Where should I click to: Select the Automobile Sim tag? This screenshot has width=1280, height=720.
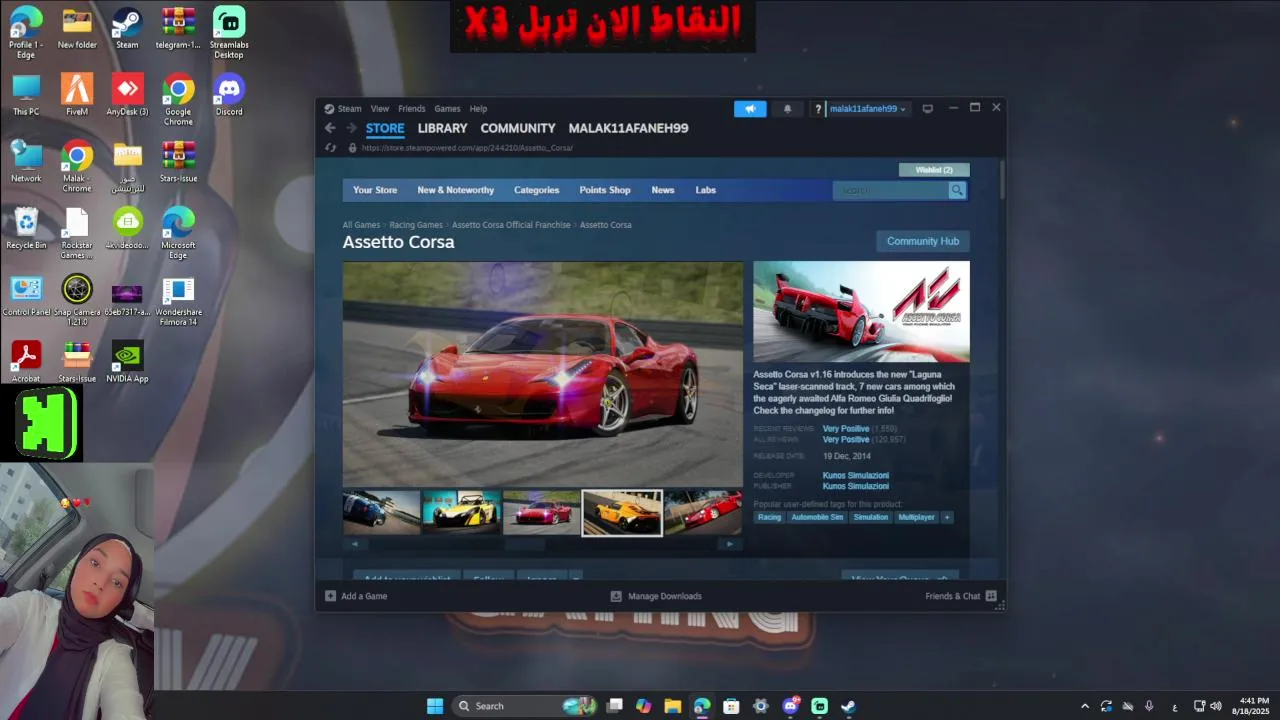(x=817, y=517)
